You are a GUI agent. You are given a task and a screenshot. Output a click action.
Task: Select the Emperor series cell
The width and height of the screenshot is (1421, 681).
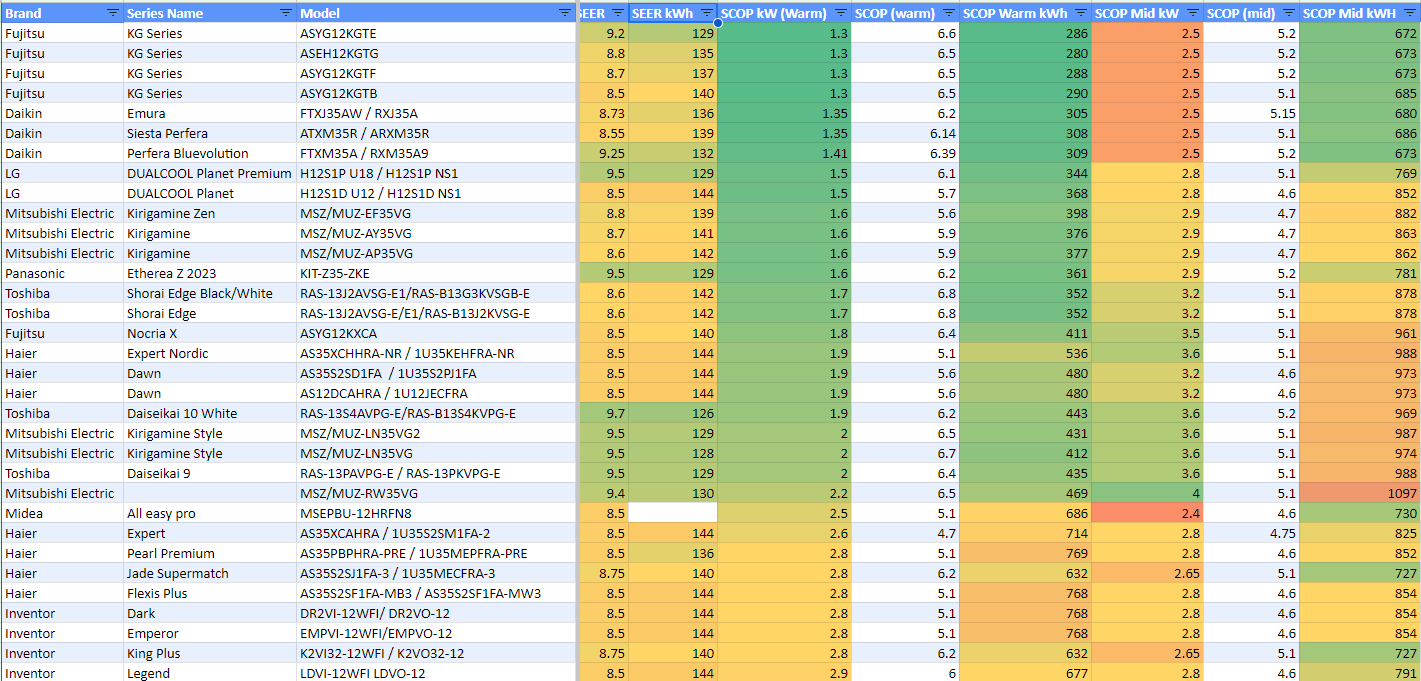click(x=210, y=633)
